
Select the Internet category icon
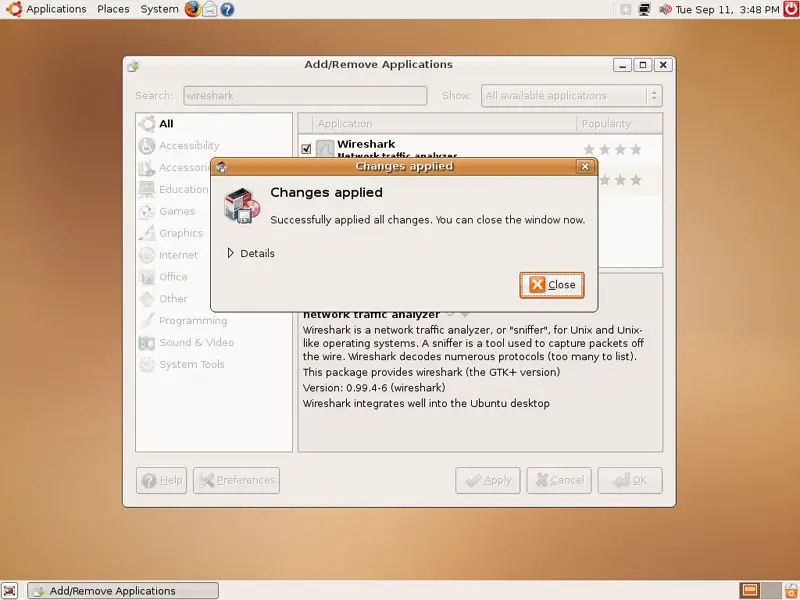pos(146,255)
